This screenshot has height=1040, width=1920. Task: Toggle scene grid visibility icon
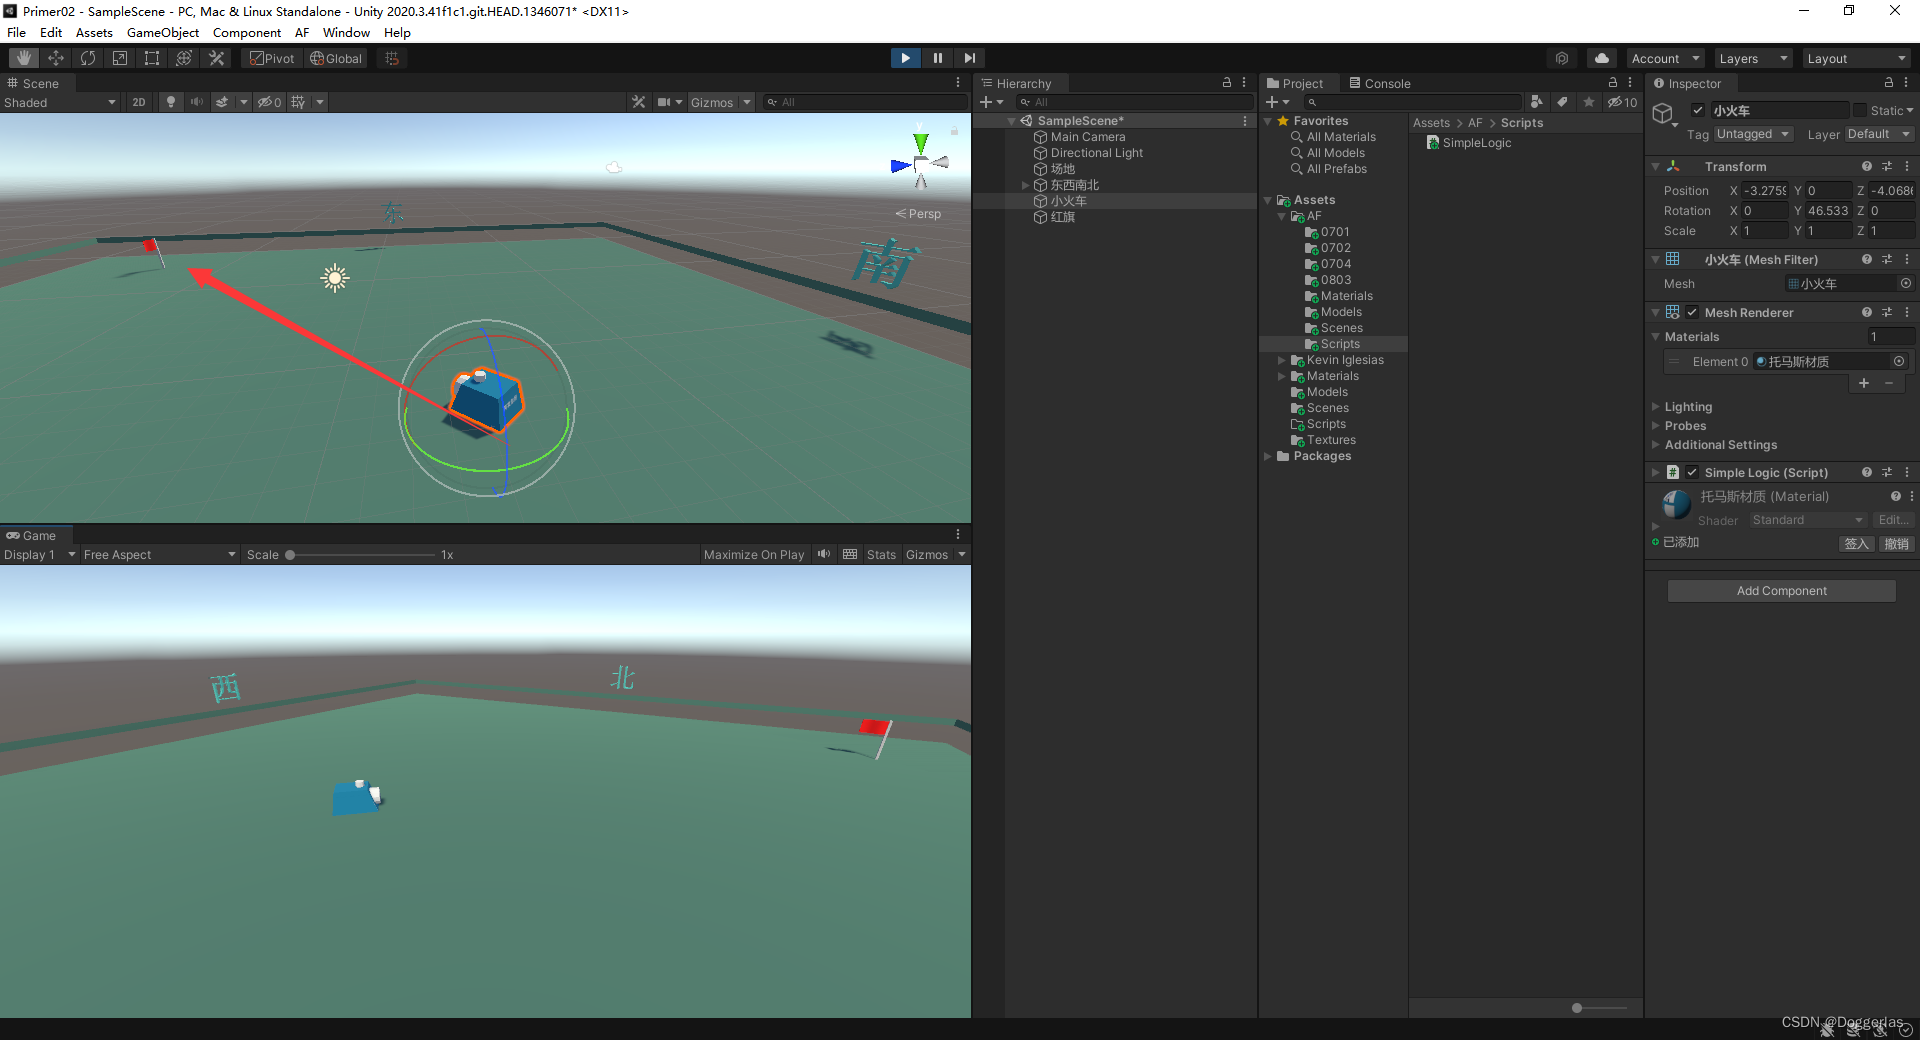298,102
